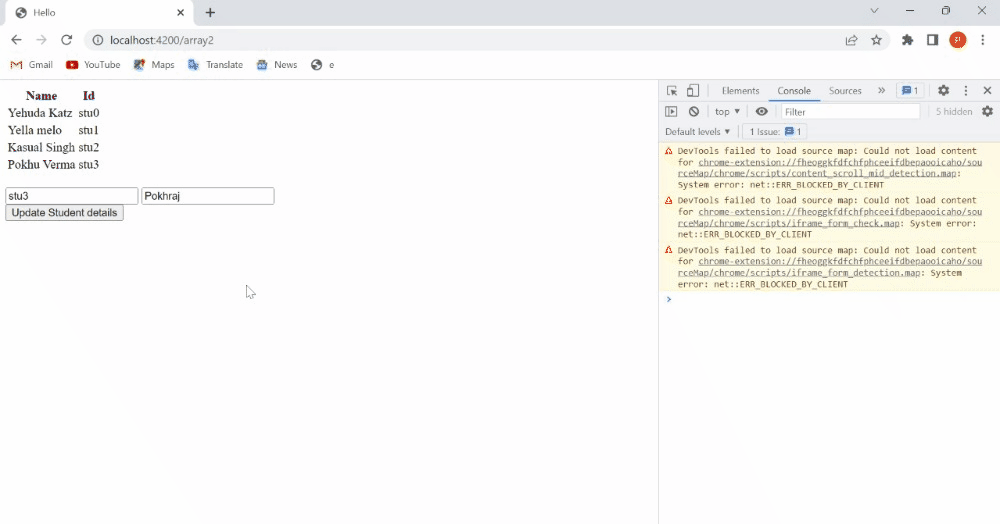The image size is (1000, 524).
Task: Go back using browser back arrow
Action: [x=16, y=40]
